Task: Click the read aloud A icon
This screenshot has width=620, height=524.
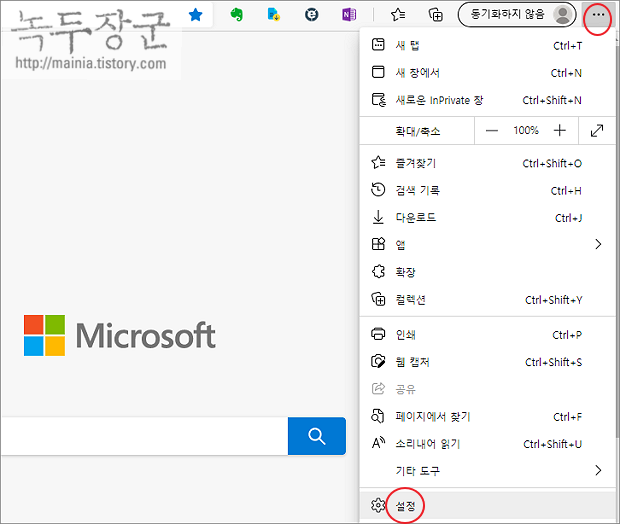Action: coord(378,443)
